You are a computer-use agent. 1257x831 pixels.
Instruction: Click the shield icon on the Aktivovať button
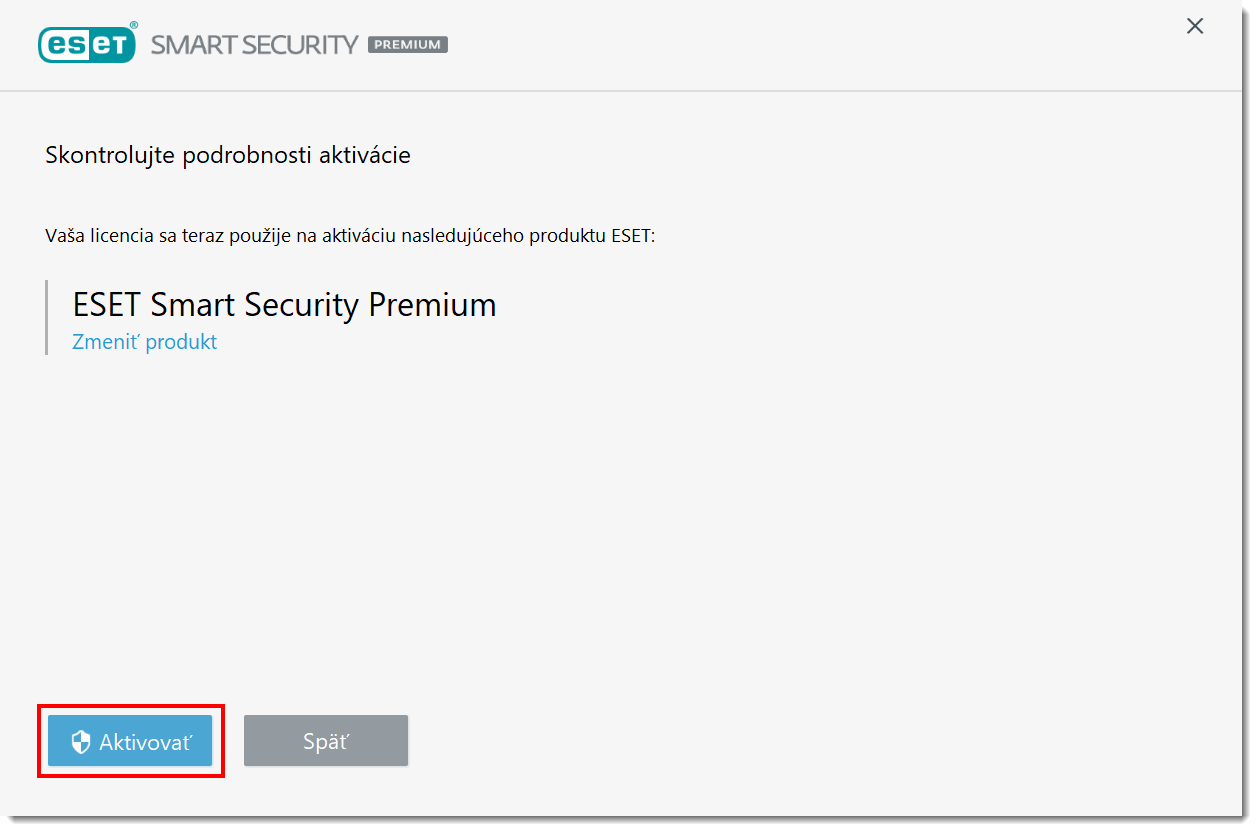tap(81, 742)
